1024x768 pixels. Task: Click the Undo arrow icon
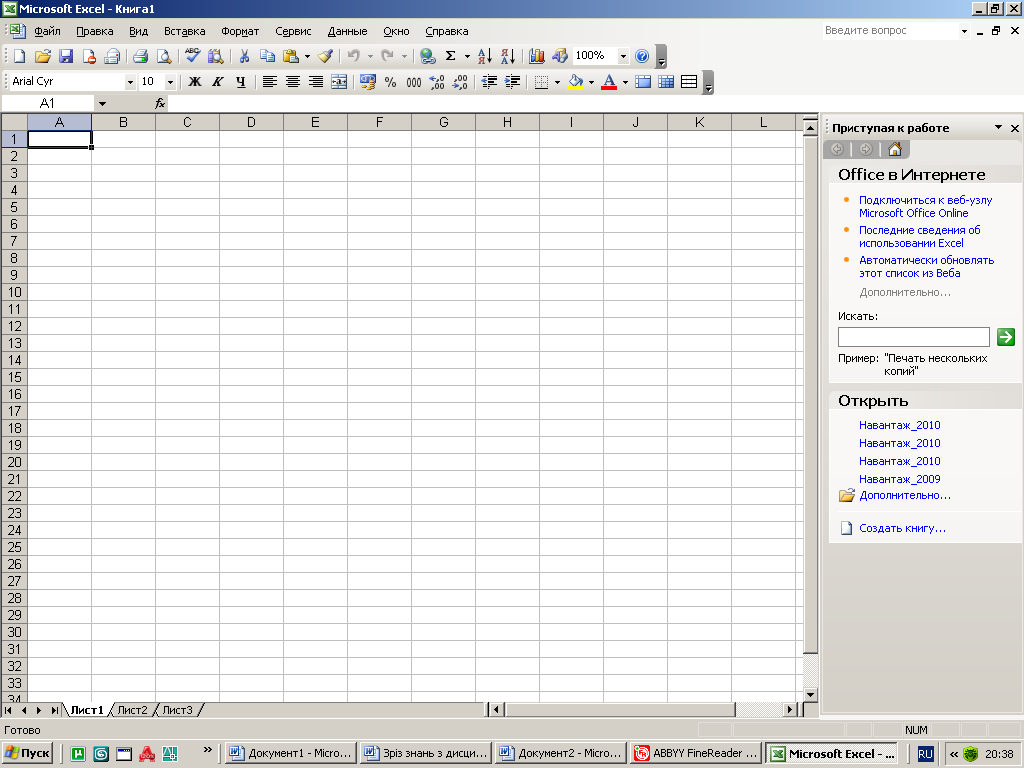point(353,56)
